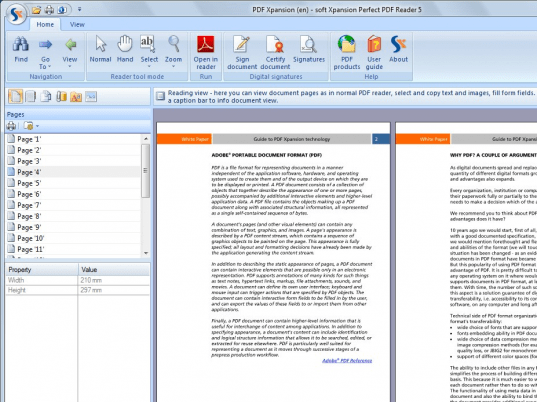Screen dimensions: 537x402
Task: Select Page '8' in the Pages list
Action: tap(74, 216)
